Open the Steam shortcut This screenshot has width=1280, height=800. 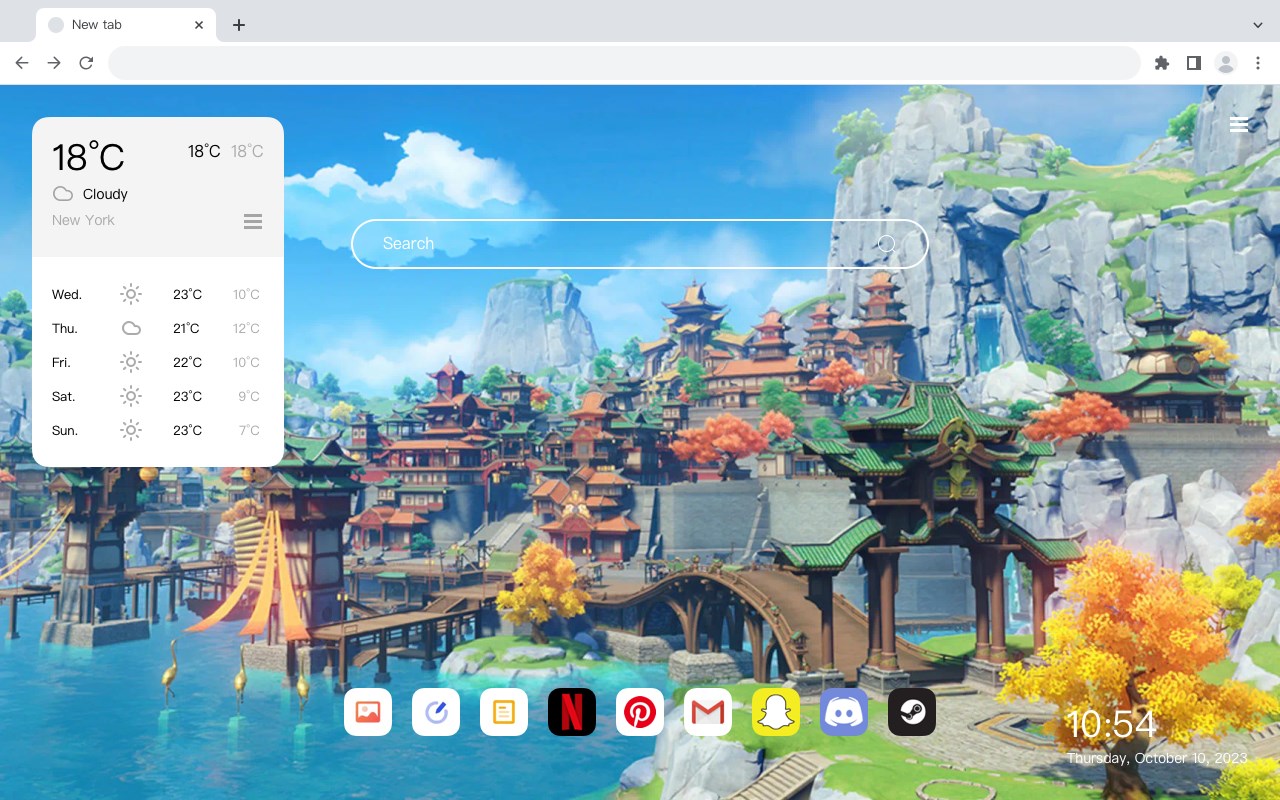pyautogui.click(x=912, y=712)
